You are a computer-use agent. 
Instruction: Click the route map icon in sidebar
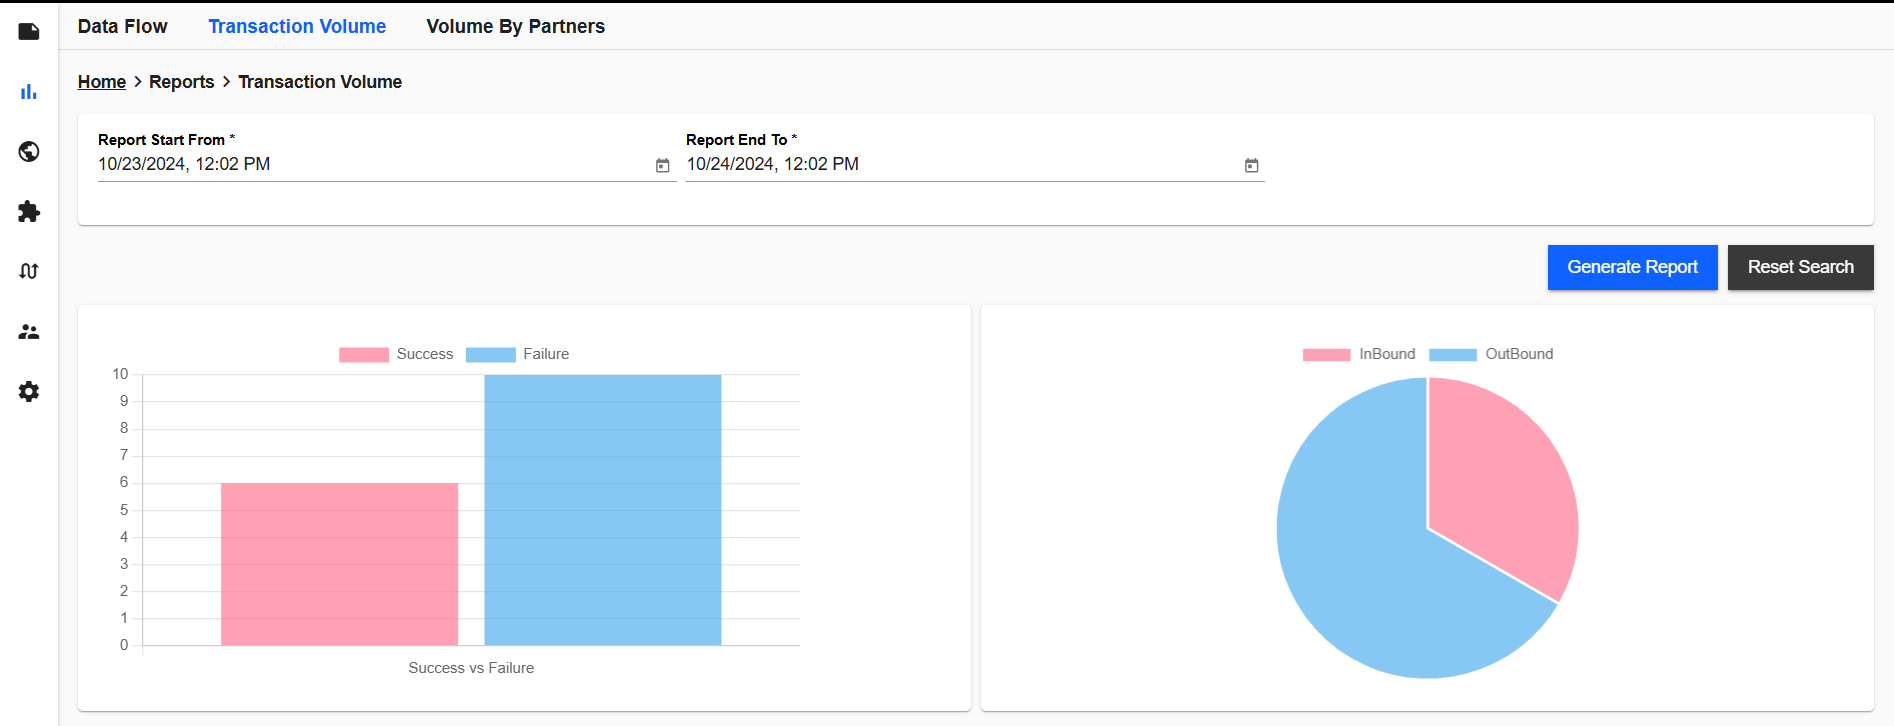(29, 271)
